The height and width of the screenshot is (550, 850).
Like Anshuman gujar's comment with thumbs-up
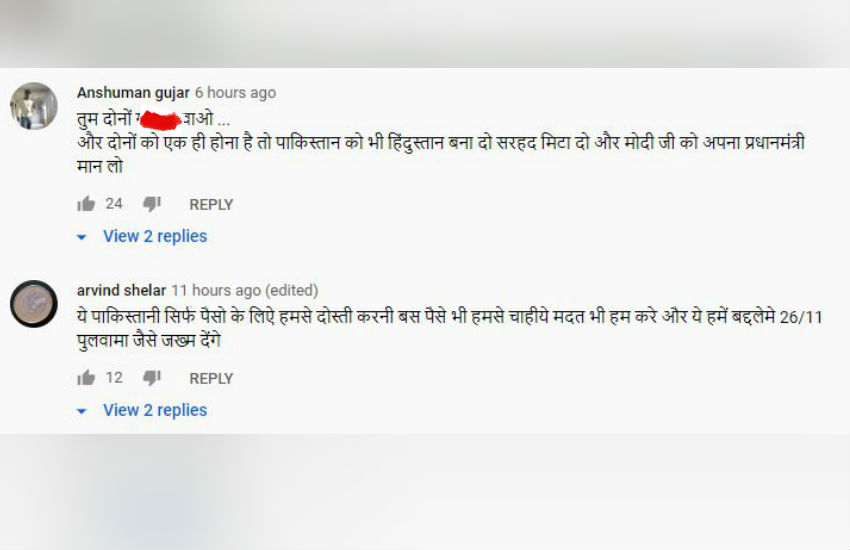[86, 204]
